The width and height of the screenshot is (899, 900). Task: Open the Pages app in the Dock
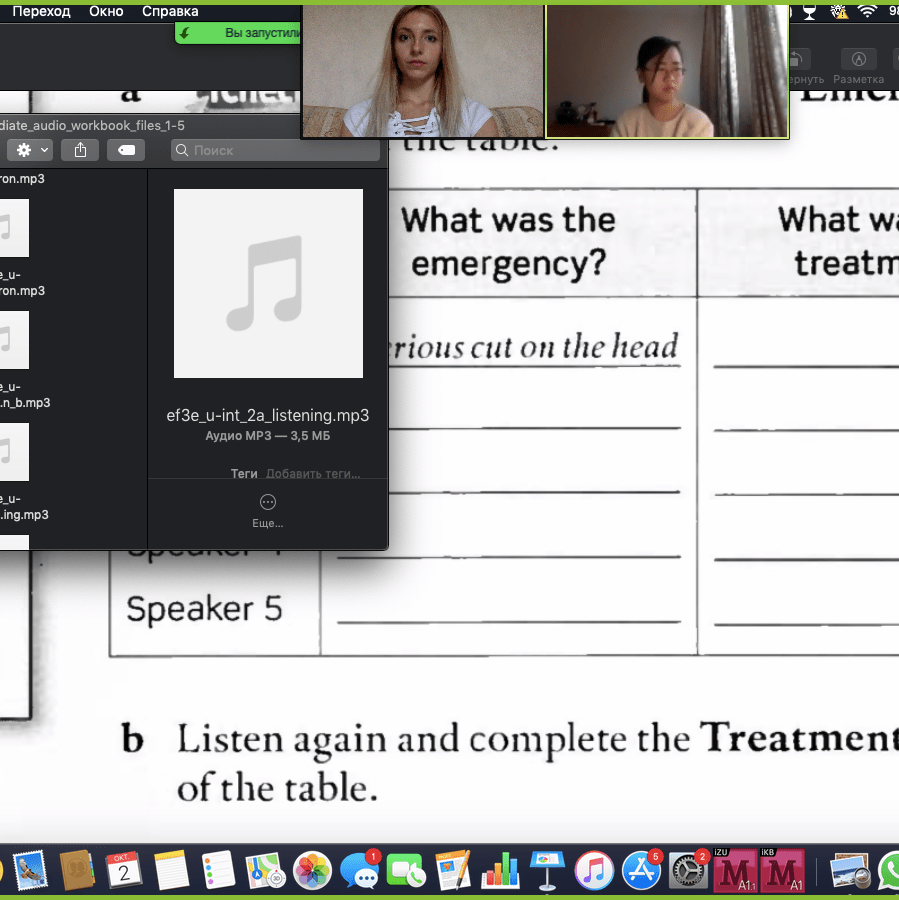click(x=454, y=870)
